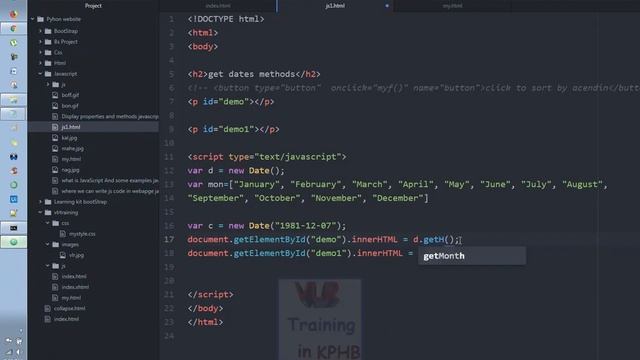Open 'where we can write js code' file
640x360 pixels.
coord(110,191)
